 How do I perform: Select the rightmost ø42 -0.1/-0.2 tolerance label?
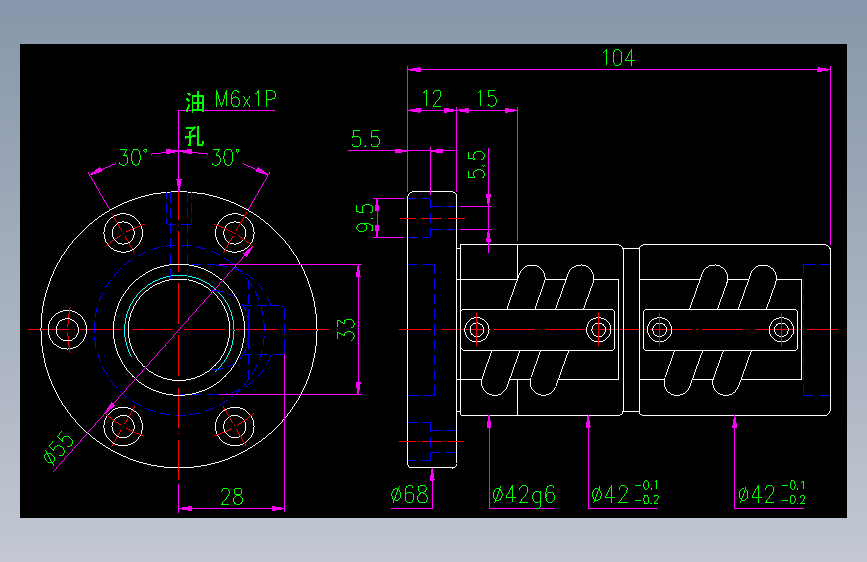pyautogui.click(x=771, y=493)
